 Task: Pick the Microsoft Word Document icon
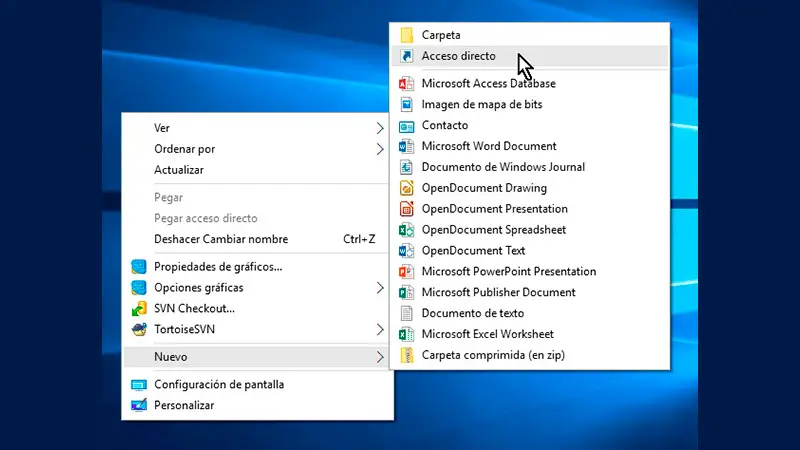point(407,146)
